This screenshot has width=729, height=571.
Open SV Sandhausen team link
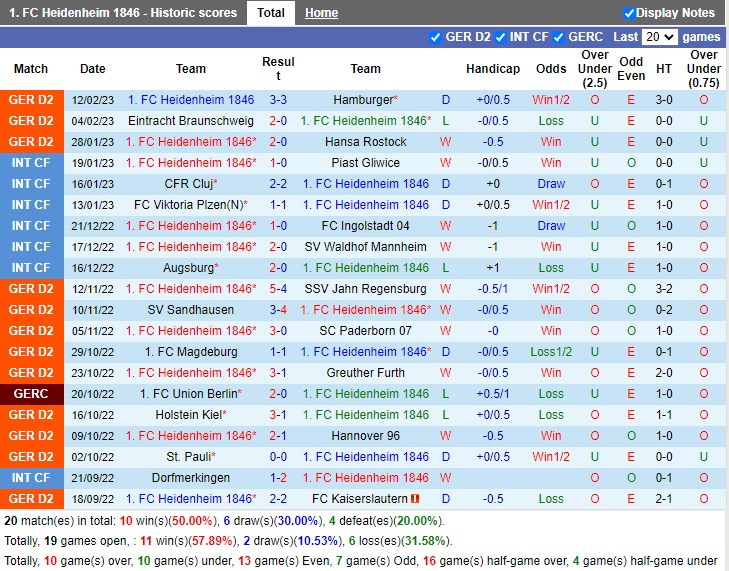(191, 310)
